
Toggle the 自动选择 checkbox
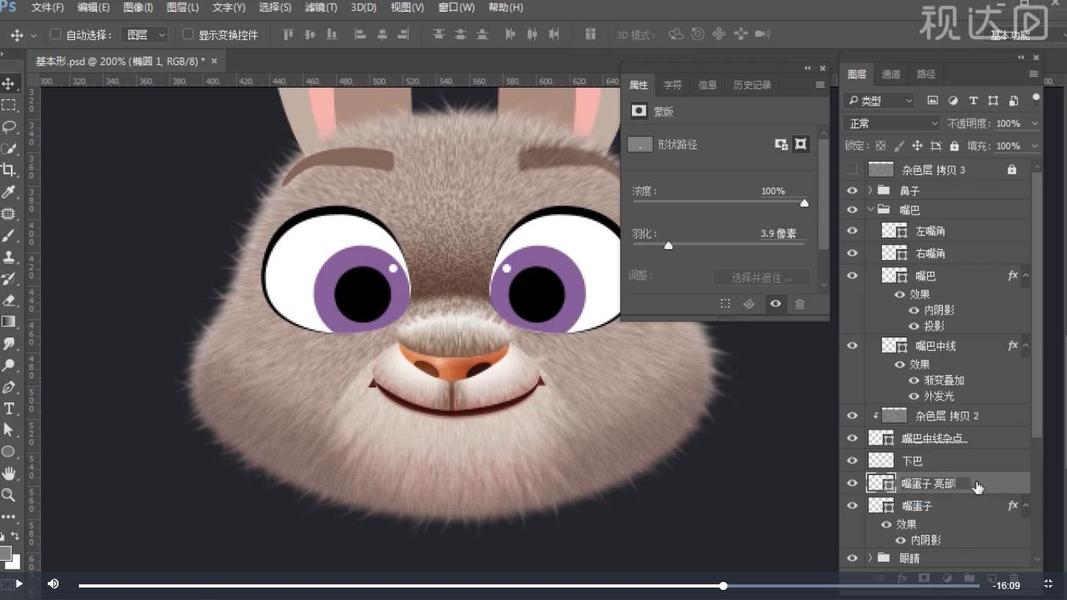tap(56, 34)
